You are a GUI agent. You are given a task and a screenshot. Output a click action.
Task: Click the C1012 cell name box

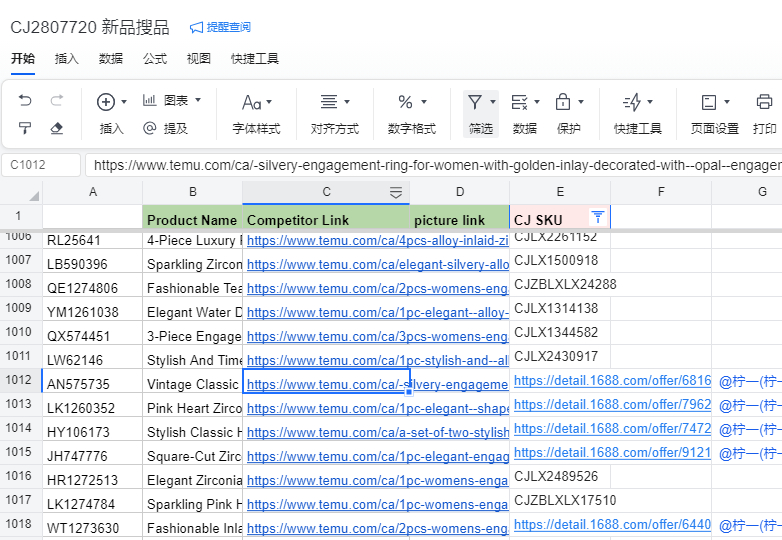tap(42, 165)
